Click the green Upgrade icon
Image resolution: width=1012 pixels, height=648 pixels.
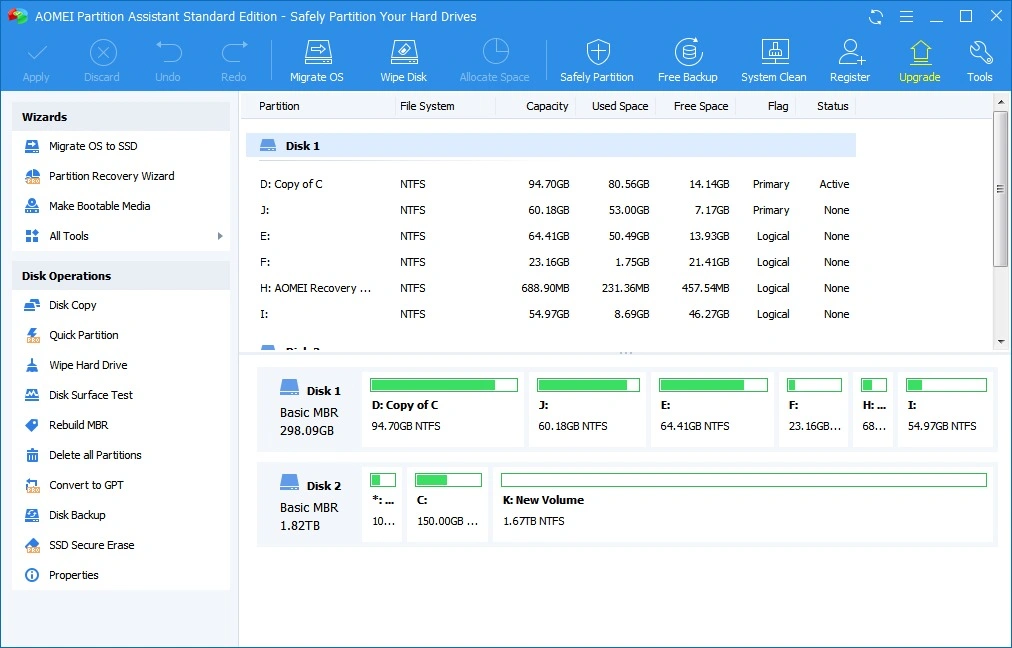(920, 61)
